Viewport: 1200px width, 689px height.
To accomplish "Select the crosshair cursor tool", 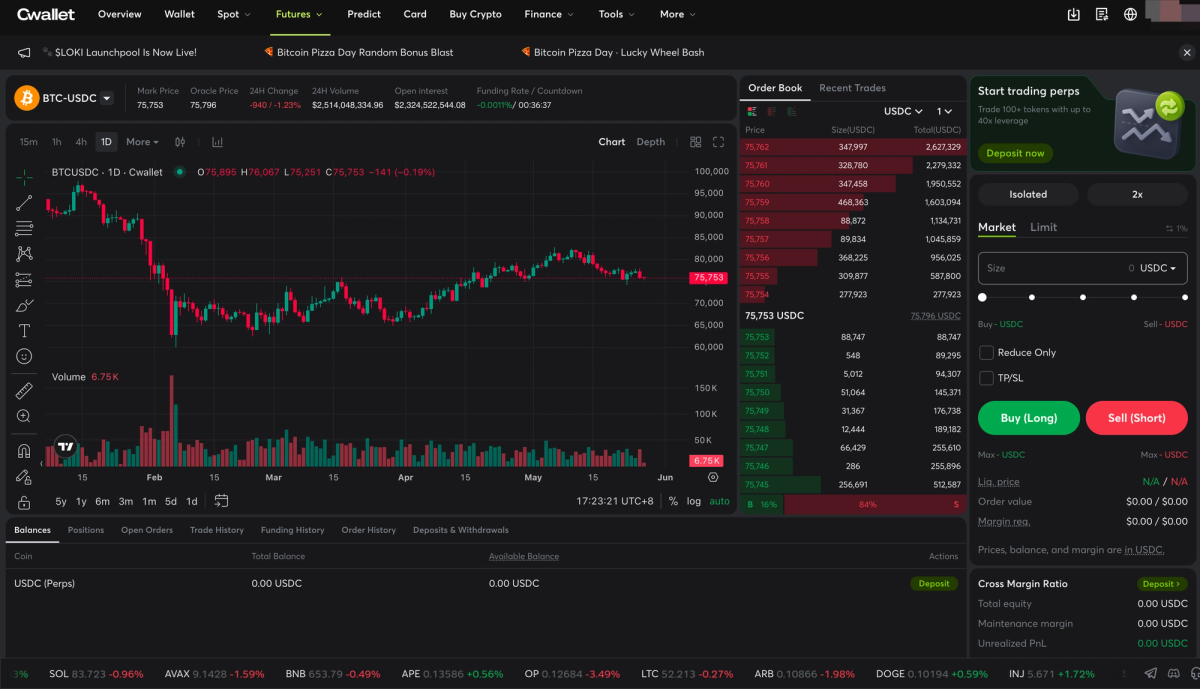I will (x=24, y=177).
